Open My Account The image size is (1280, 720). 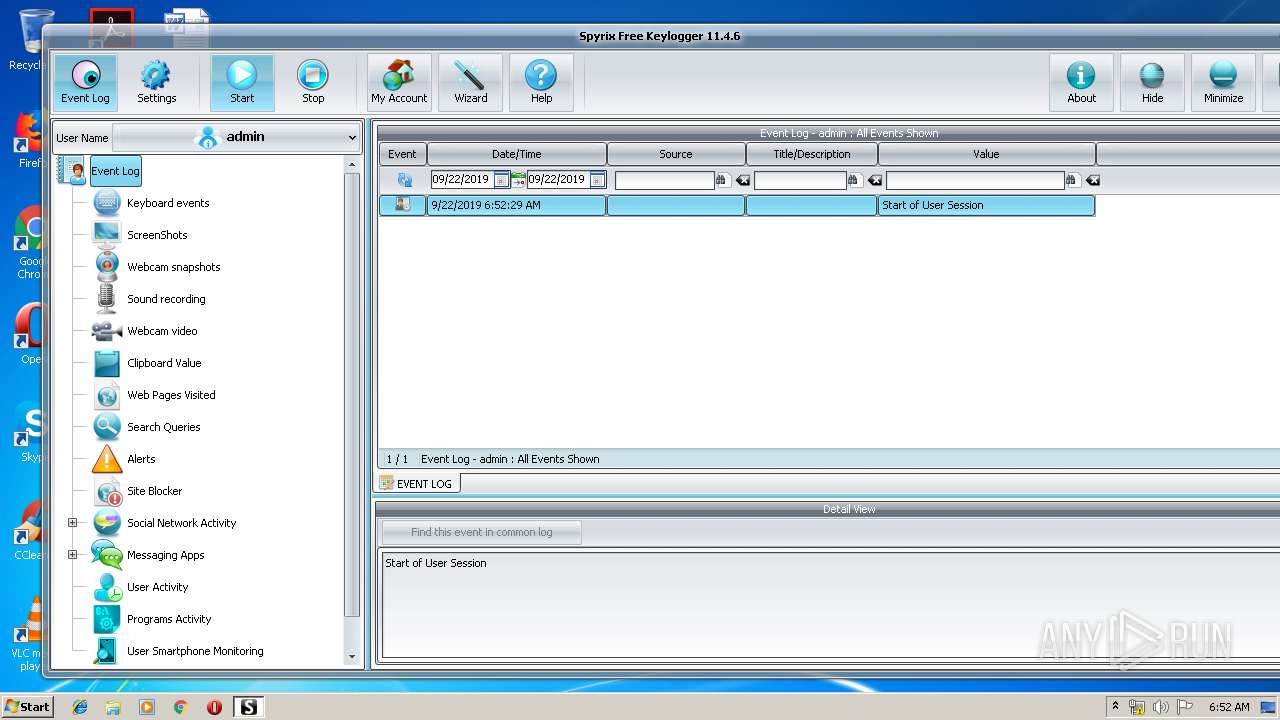[x=399, y=82]
